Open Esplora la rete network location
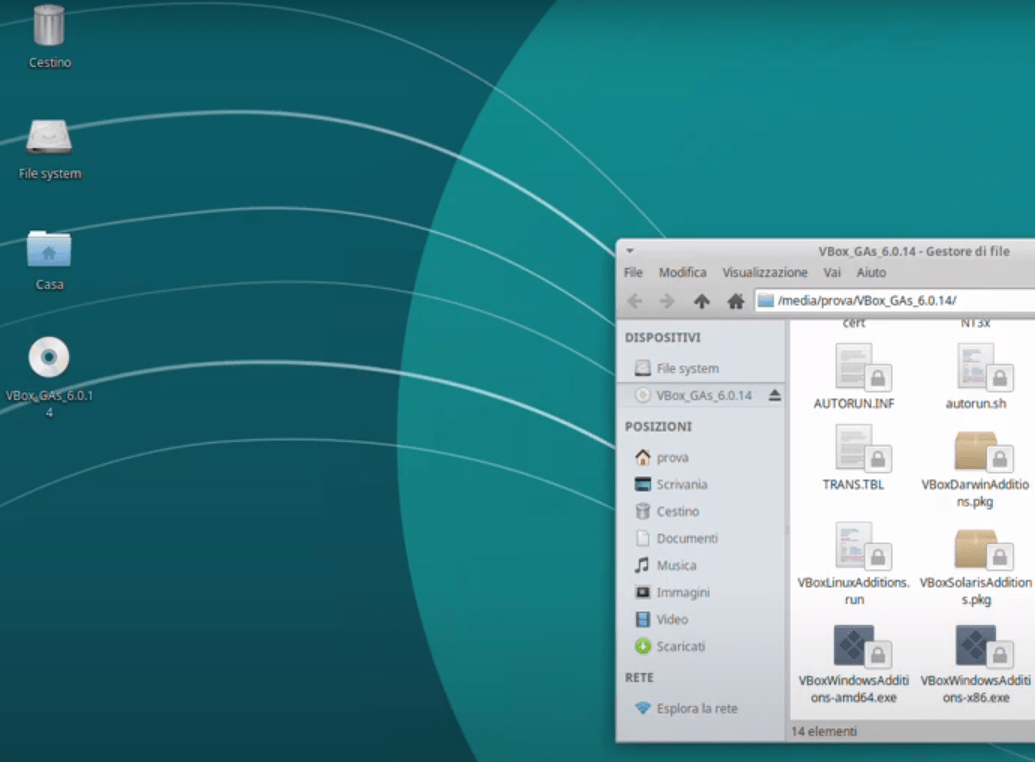The width and height of the screenshot is (1035, 762). 696,709
